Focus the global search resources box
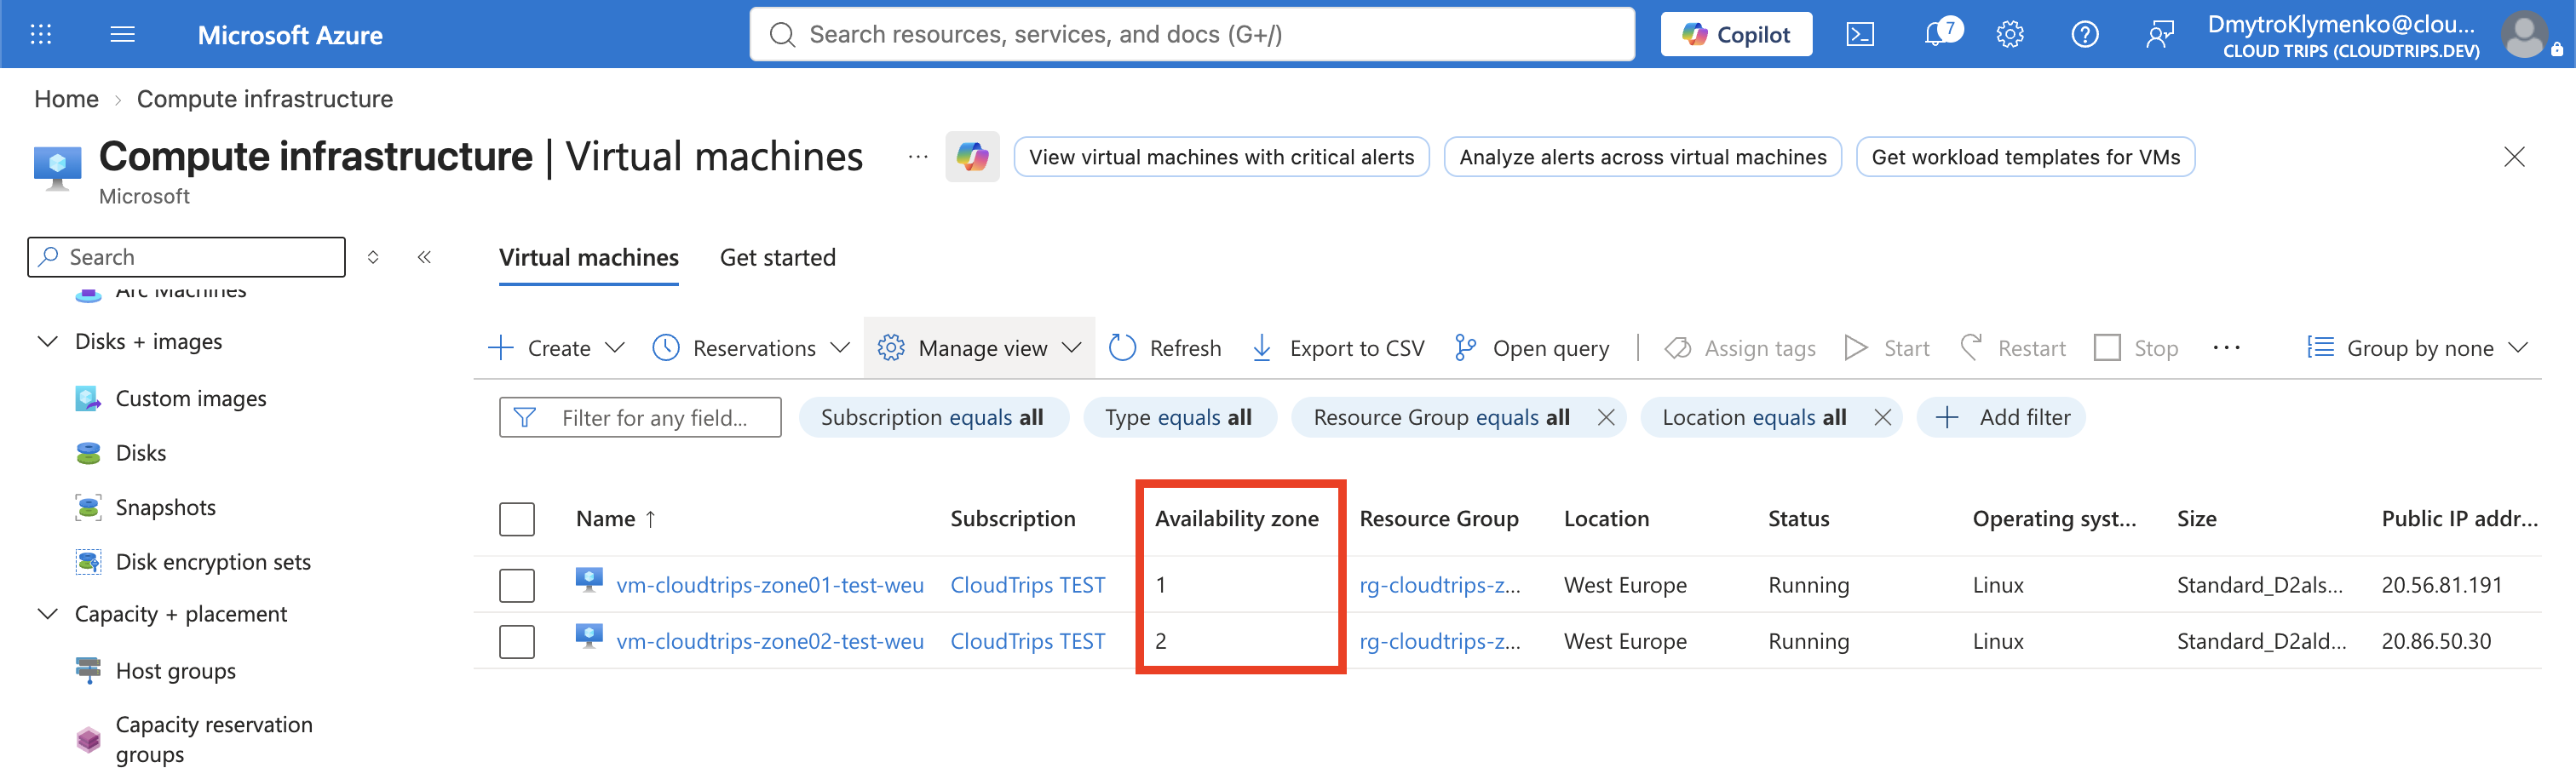 tap(1192, 35)
